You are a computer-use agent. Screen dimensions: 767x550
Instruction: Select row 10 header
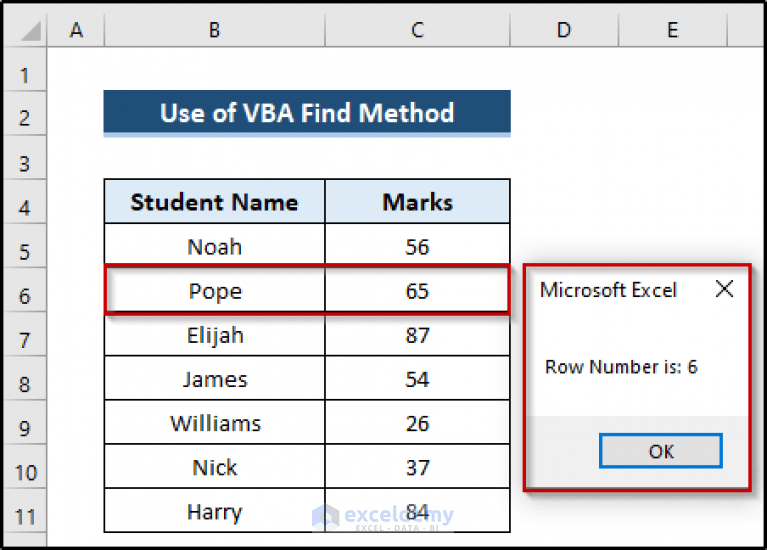(25, 466)
